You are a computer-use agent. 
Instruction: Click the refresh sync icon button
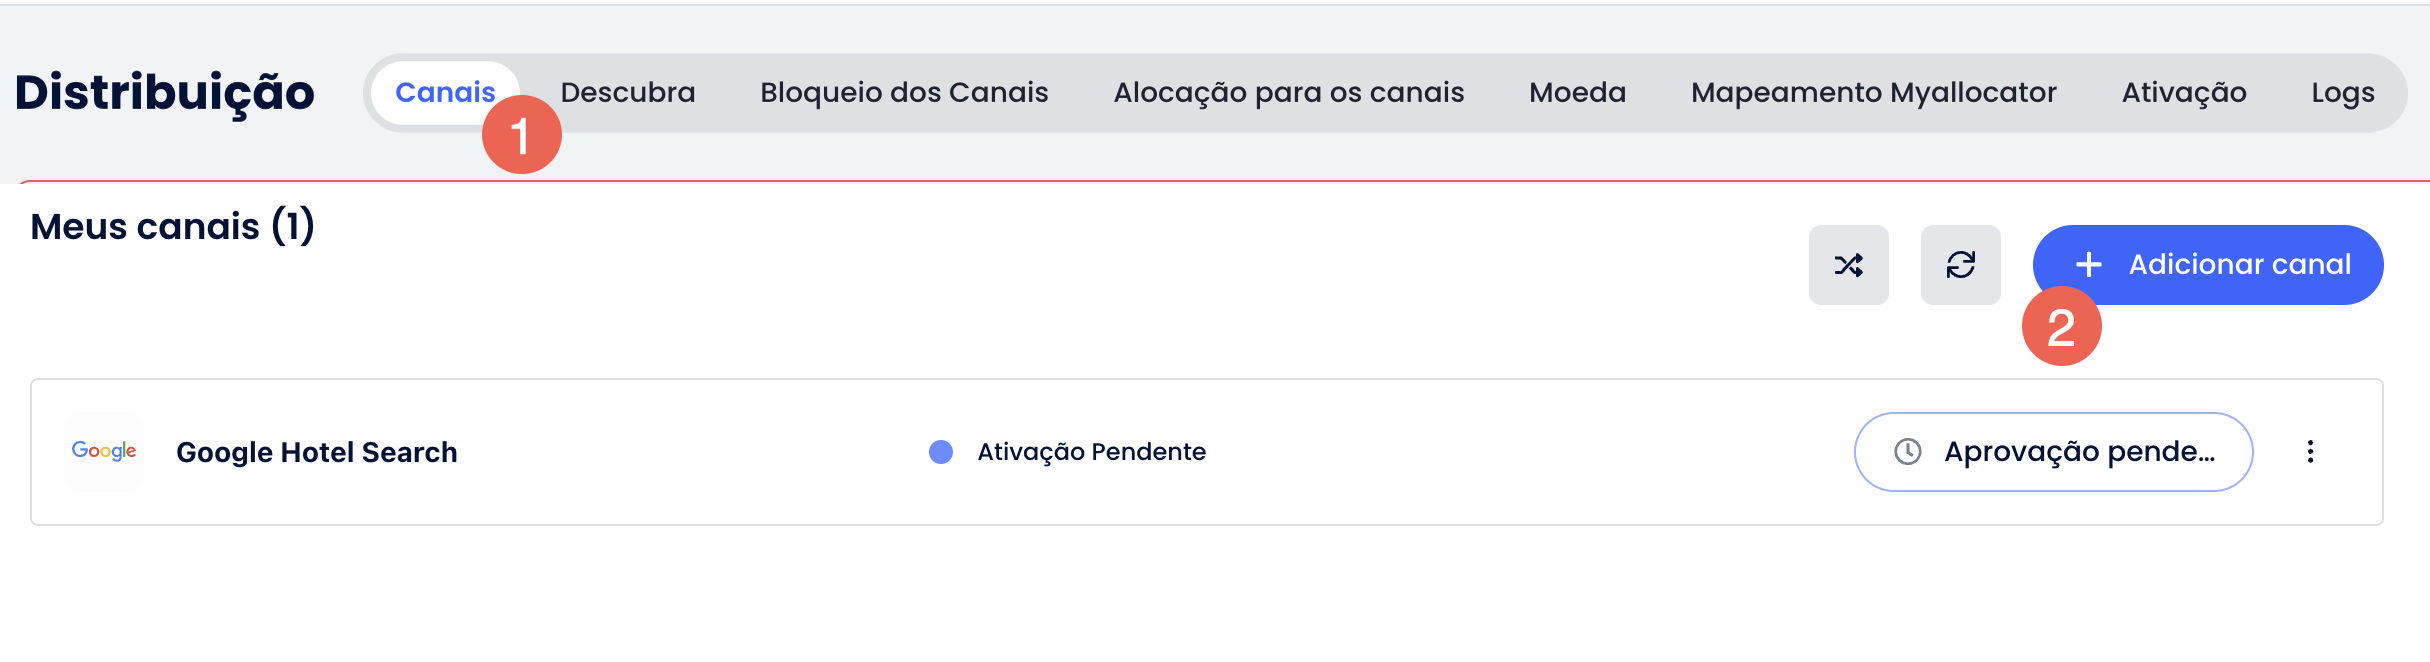tap(1960, 265)
